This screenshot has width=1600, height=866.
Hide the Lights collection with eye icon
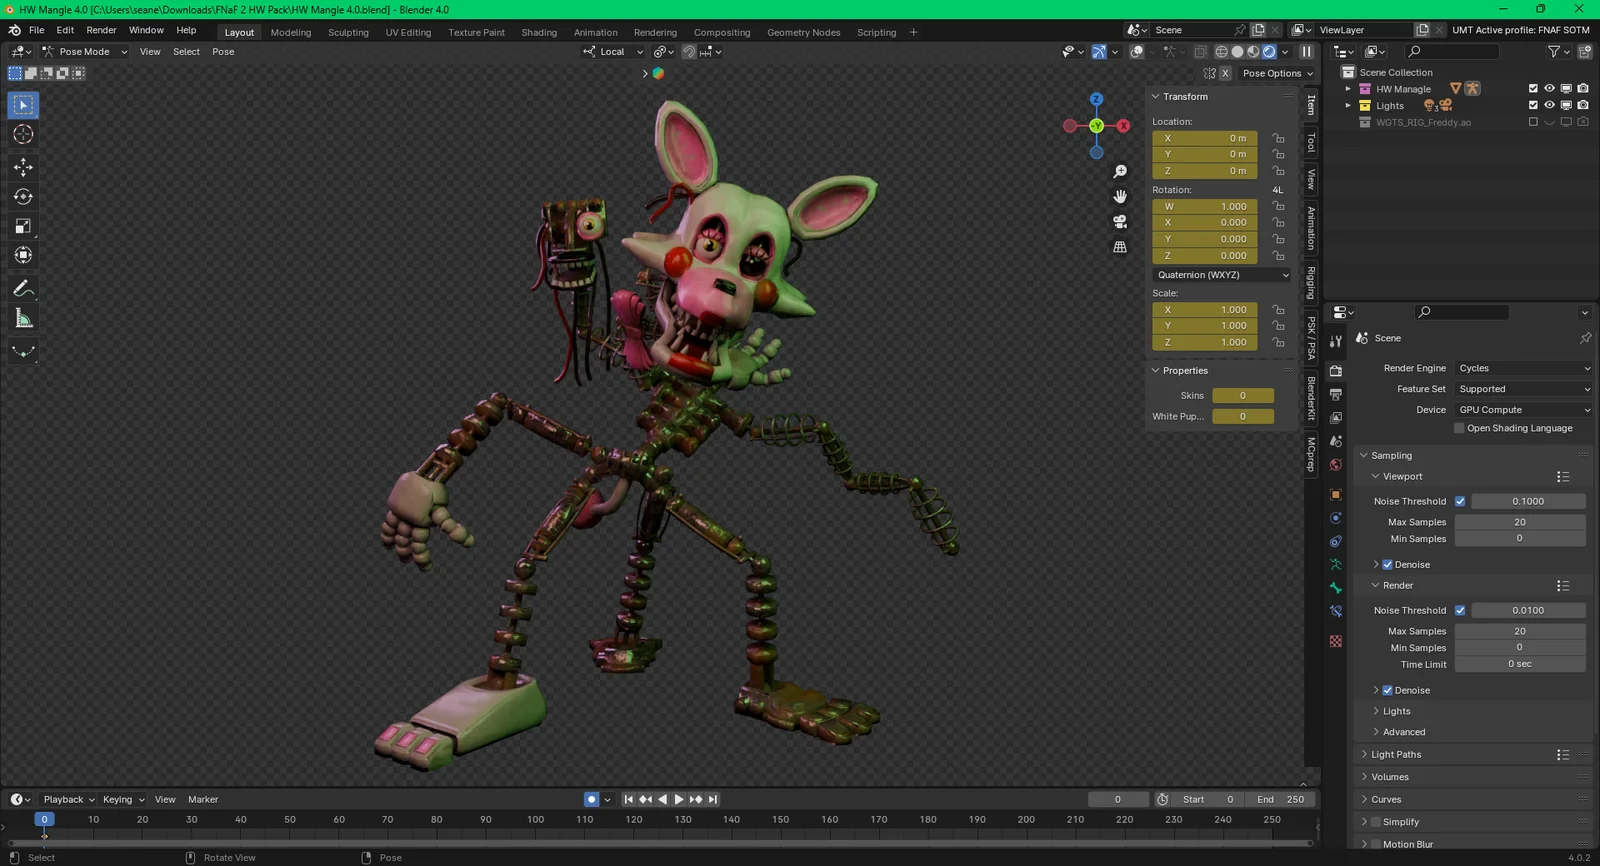1549,105
